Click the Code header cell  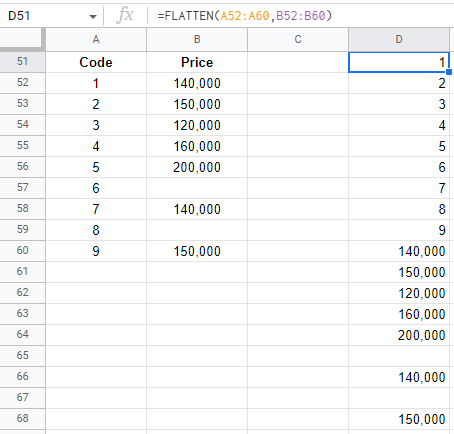coord(96,62)
